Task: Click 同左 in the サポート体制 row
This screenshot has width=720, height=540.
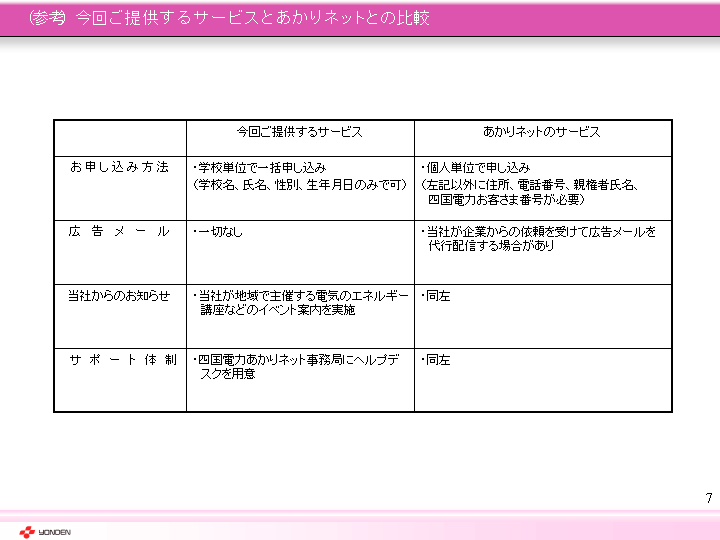Action: tap(438, 360)
